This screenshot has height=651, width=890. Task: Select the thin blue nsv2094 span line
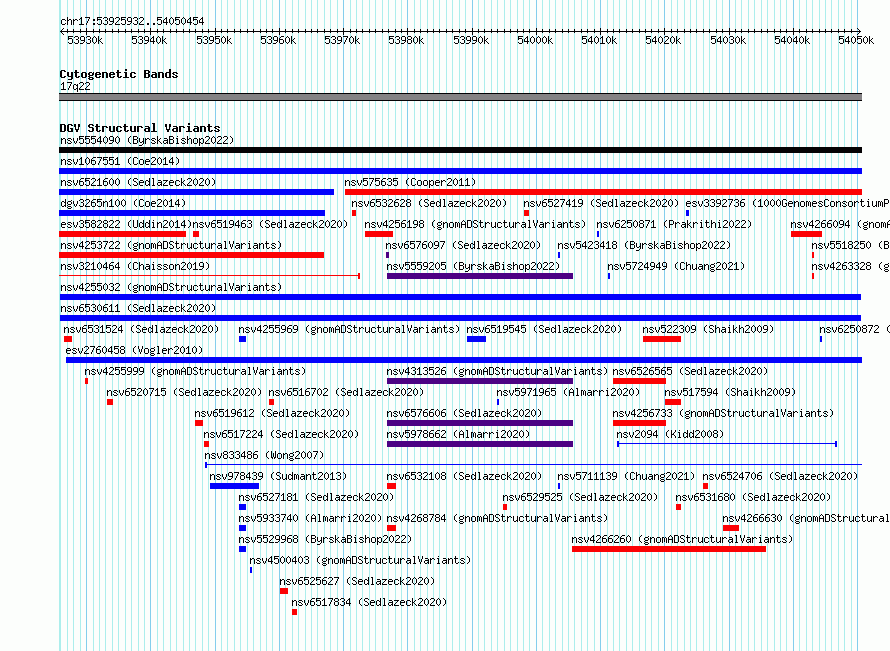coord(727,444)
